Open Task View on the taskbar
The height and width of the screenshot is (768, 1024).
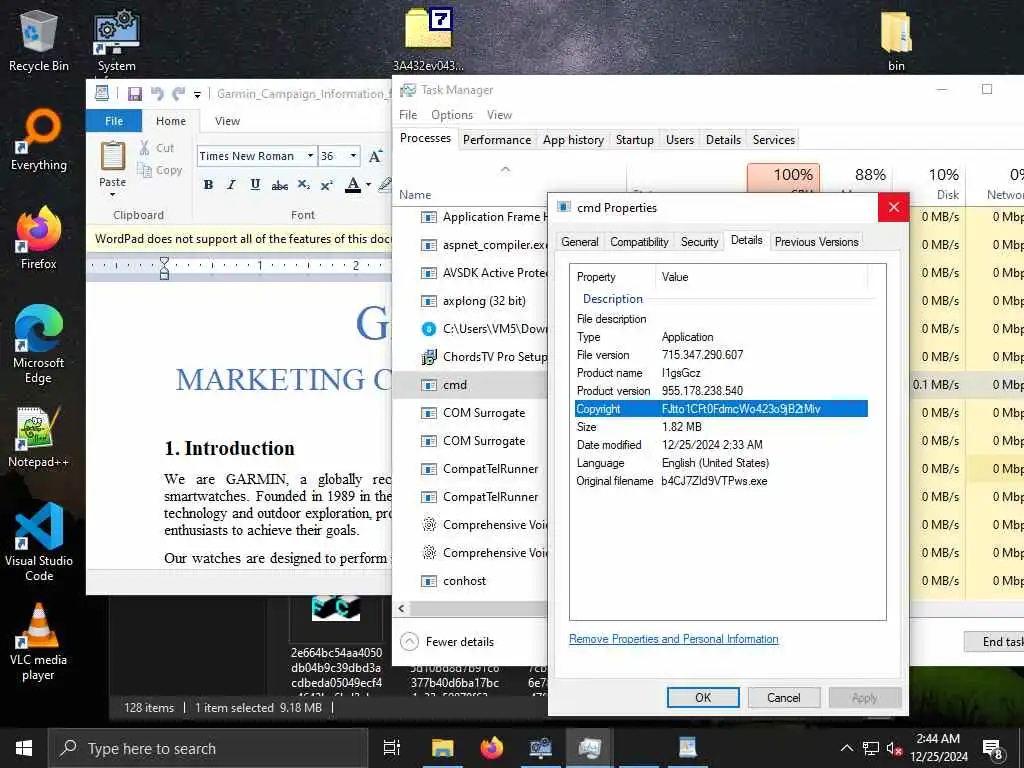(391, 748)
